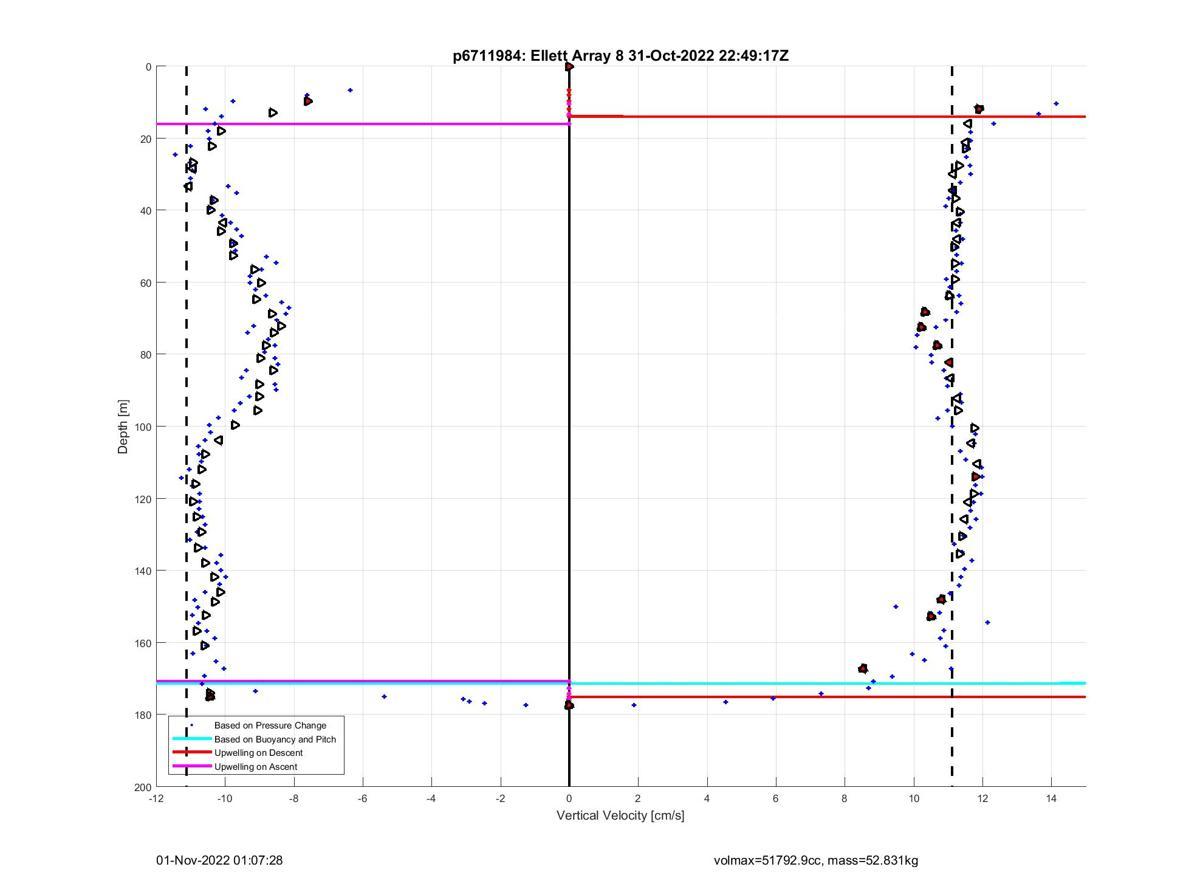Screen dimensions: 1200x885
Task: Click the cyan buoyancy line on the right half
Action: pyautogui.click(x=827, y=684)
